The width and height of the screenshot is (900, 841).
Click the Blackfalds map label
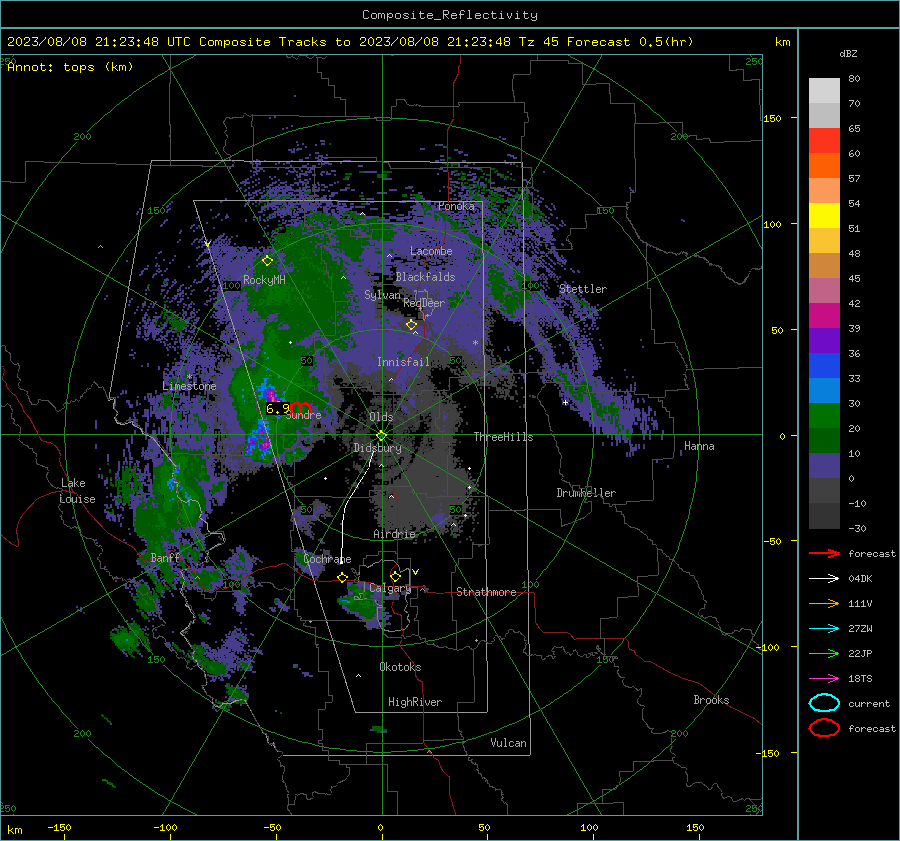[425, 277]
